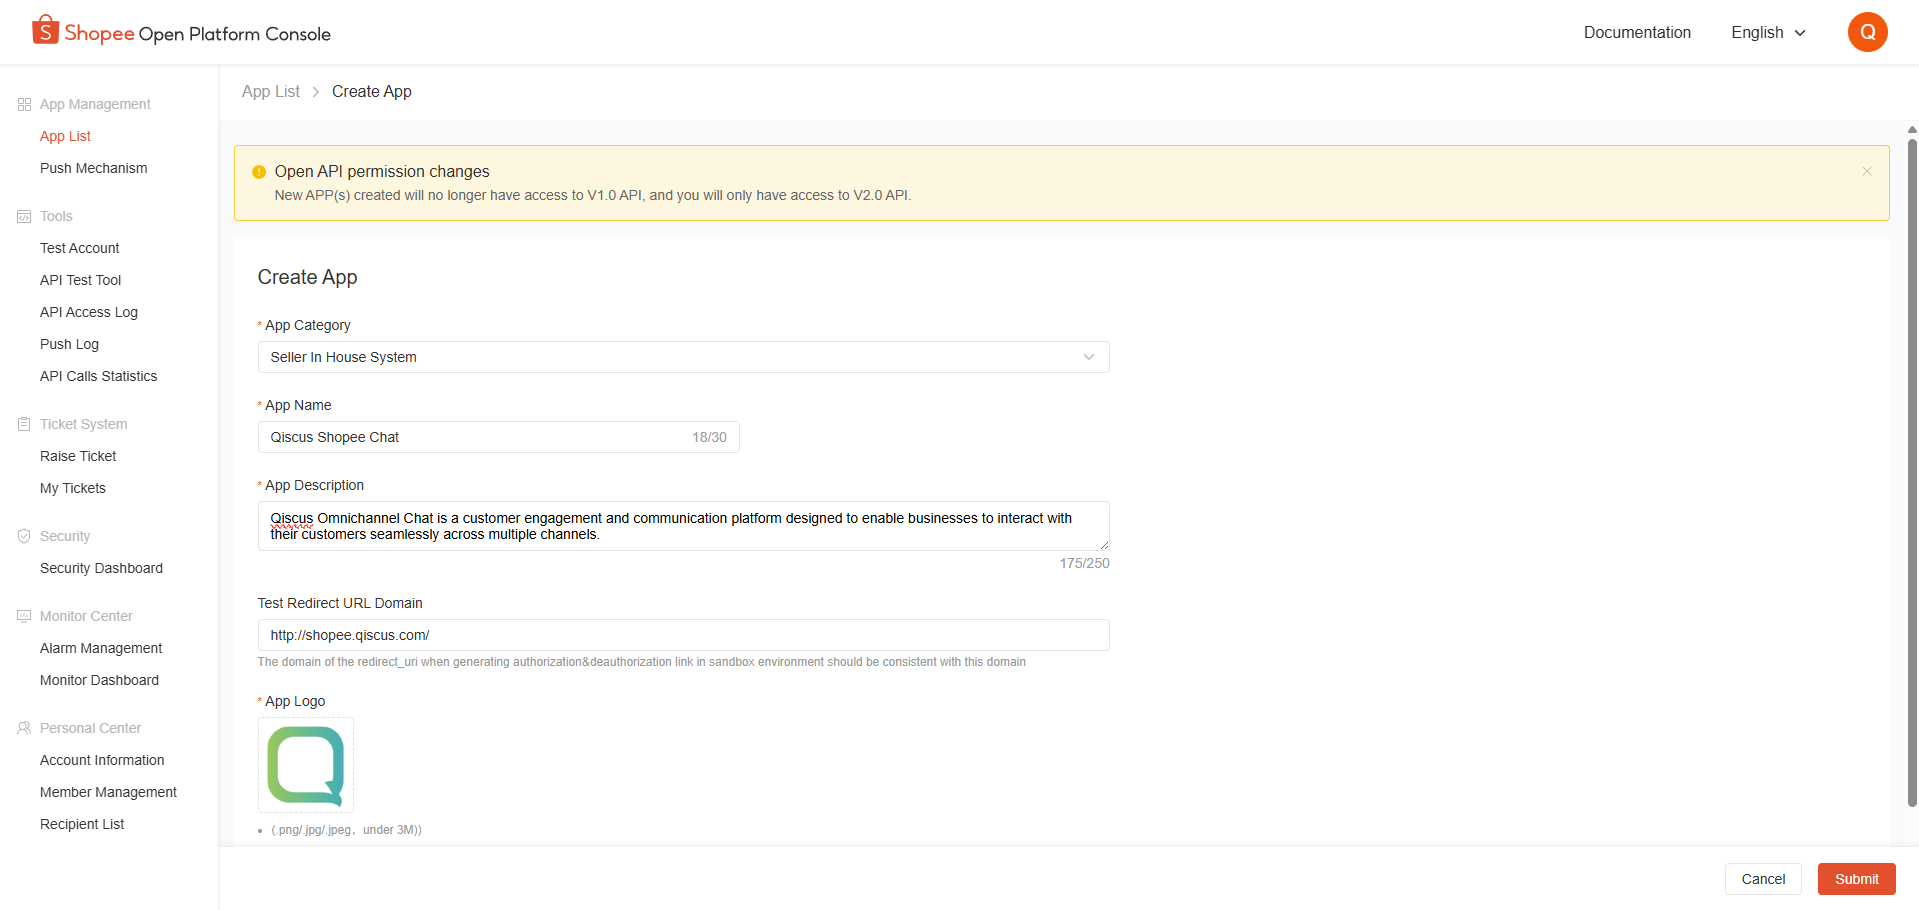Open Push Mechanism page
Viewport: 1919px width, 910px height.
pyautogui.click(x=93, y=168)
